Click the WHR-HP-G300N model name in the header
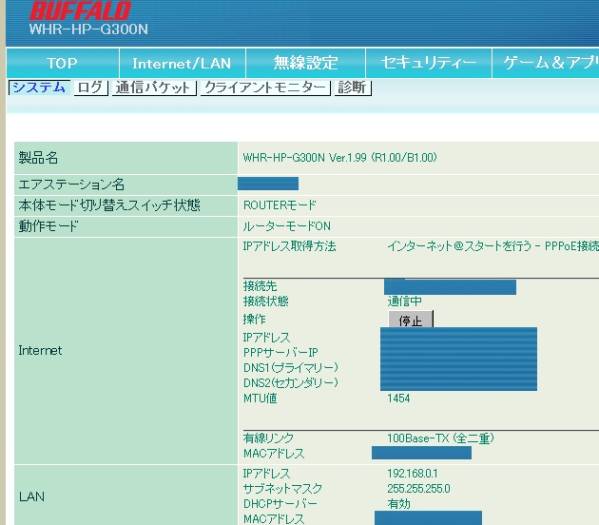 89,29
